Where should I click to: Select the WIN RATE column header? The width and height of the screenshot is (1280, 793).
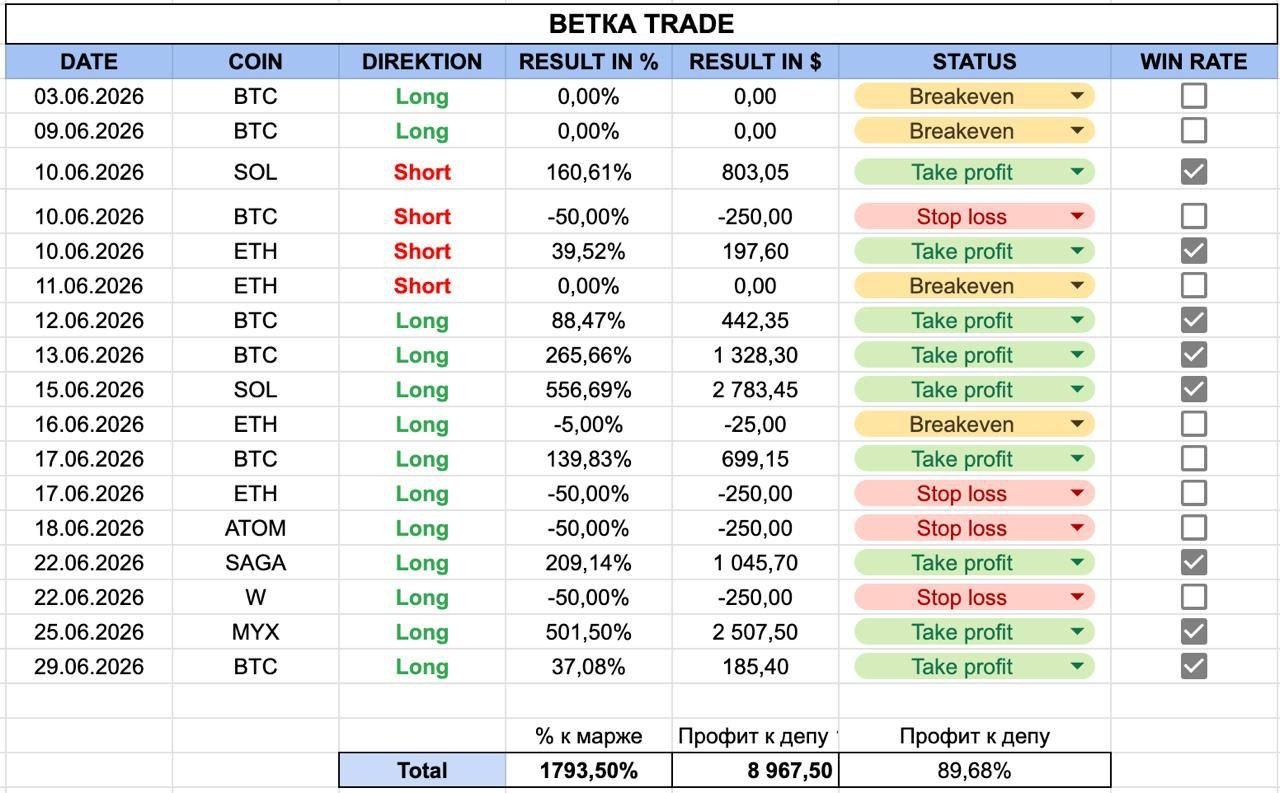(x=1193, y=62)
